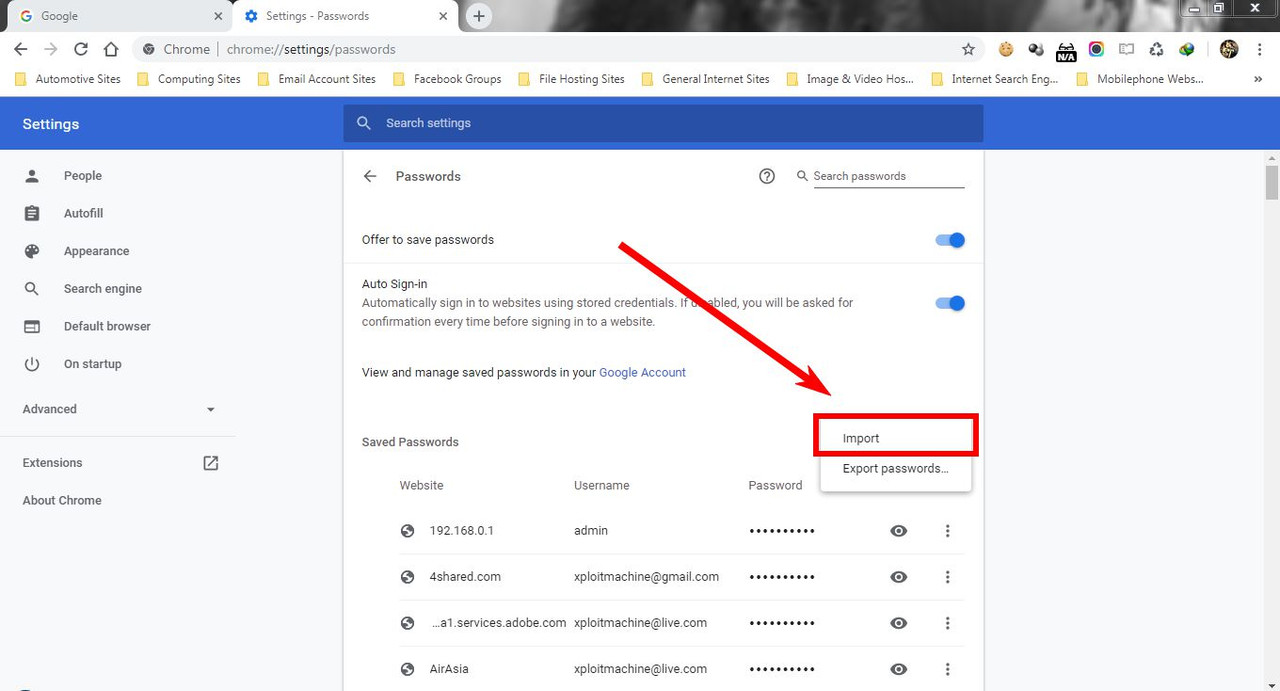Image resolution: width=1280 pixels, height=691 pixels.
Task: Select Export passwords... menu item
Action: coord(895,469)
